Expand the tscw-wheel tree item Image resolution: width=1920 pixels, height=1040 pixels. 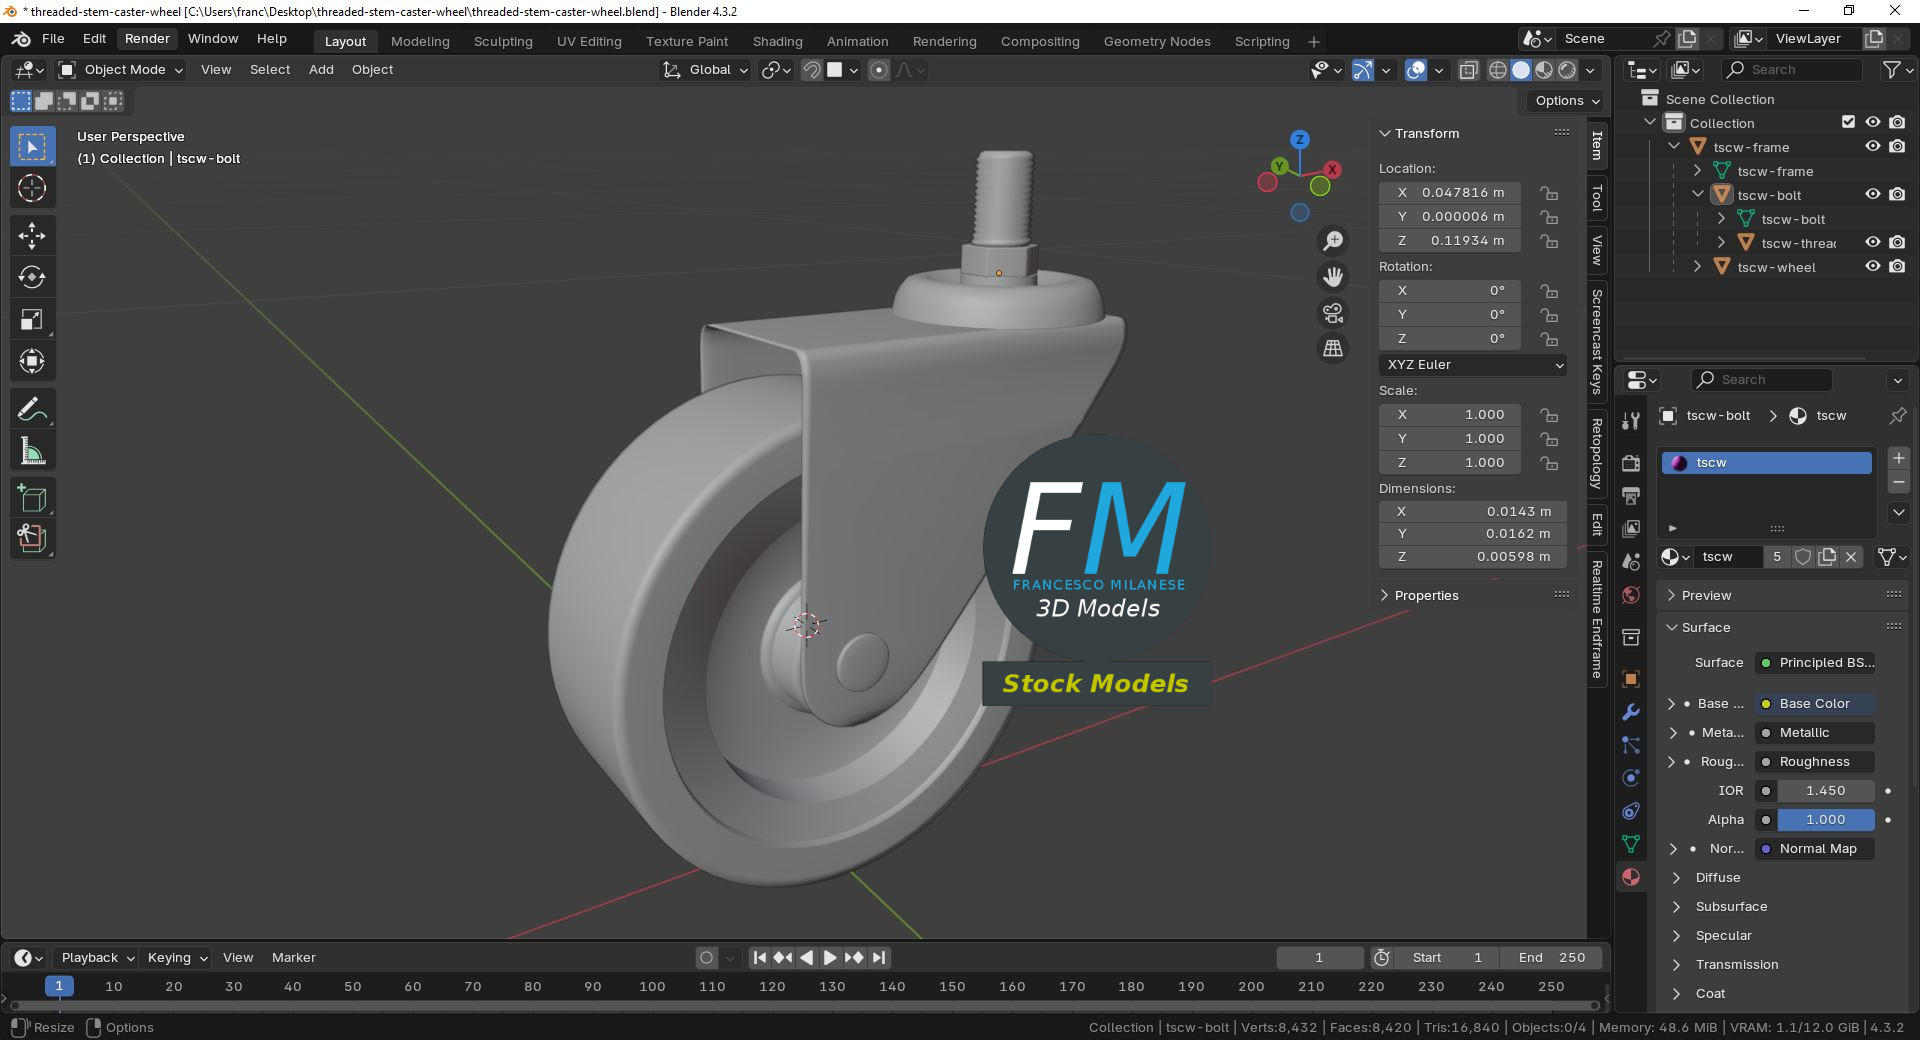(1697, 267)
